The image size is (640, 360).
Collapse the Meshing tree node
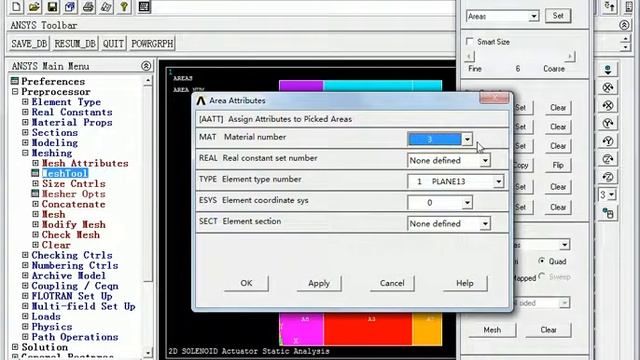coord(25,153)
